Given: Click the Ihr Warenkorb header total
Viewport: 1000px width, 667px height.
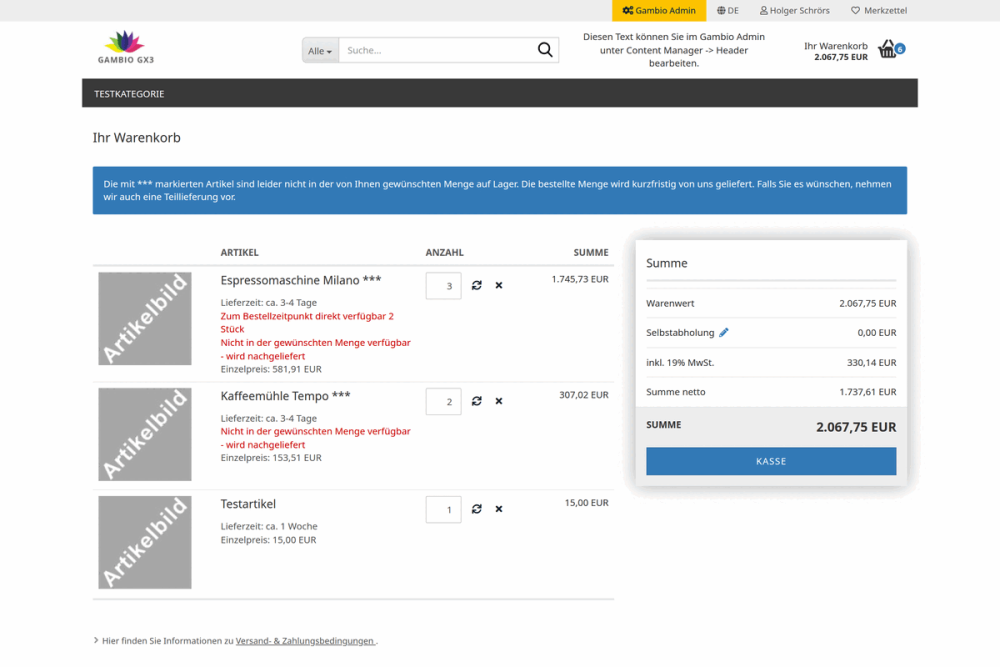Looking at the screenshot, I should 835,51.
